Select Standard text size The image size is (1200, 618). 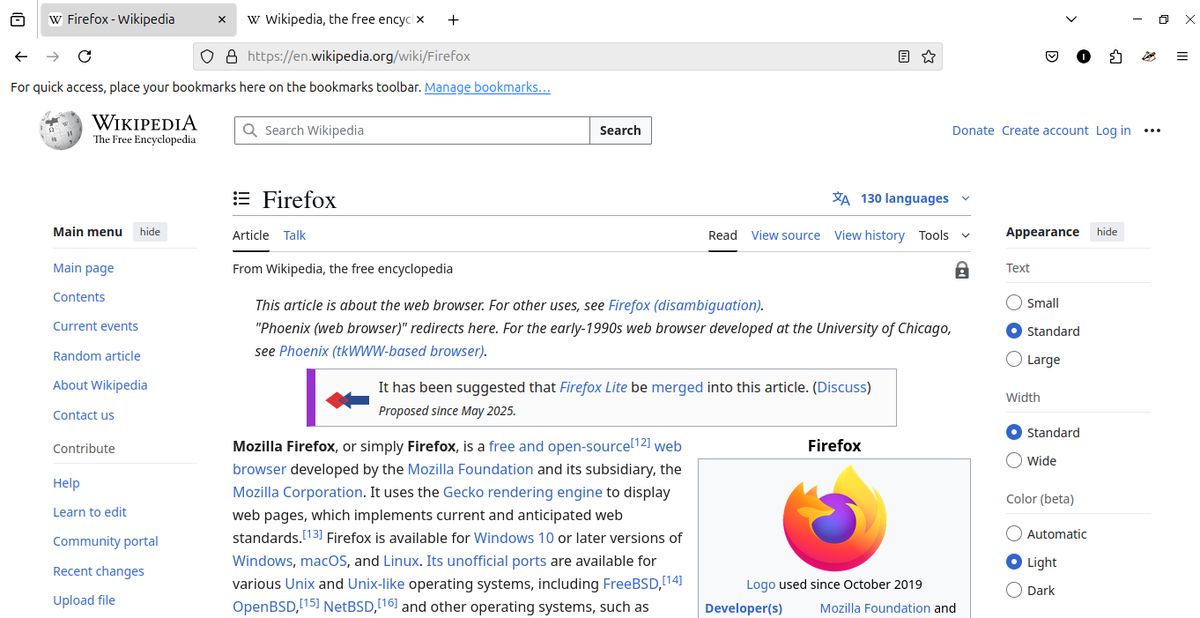pyautogui.click(x=1014, y=331)
